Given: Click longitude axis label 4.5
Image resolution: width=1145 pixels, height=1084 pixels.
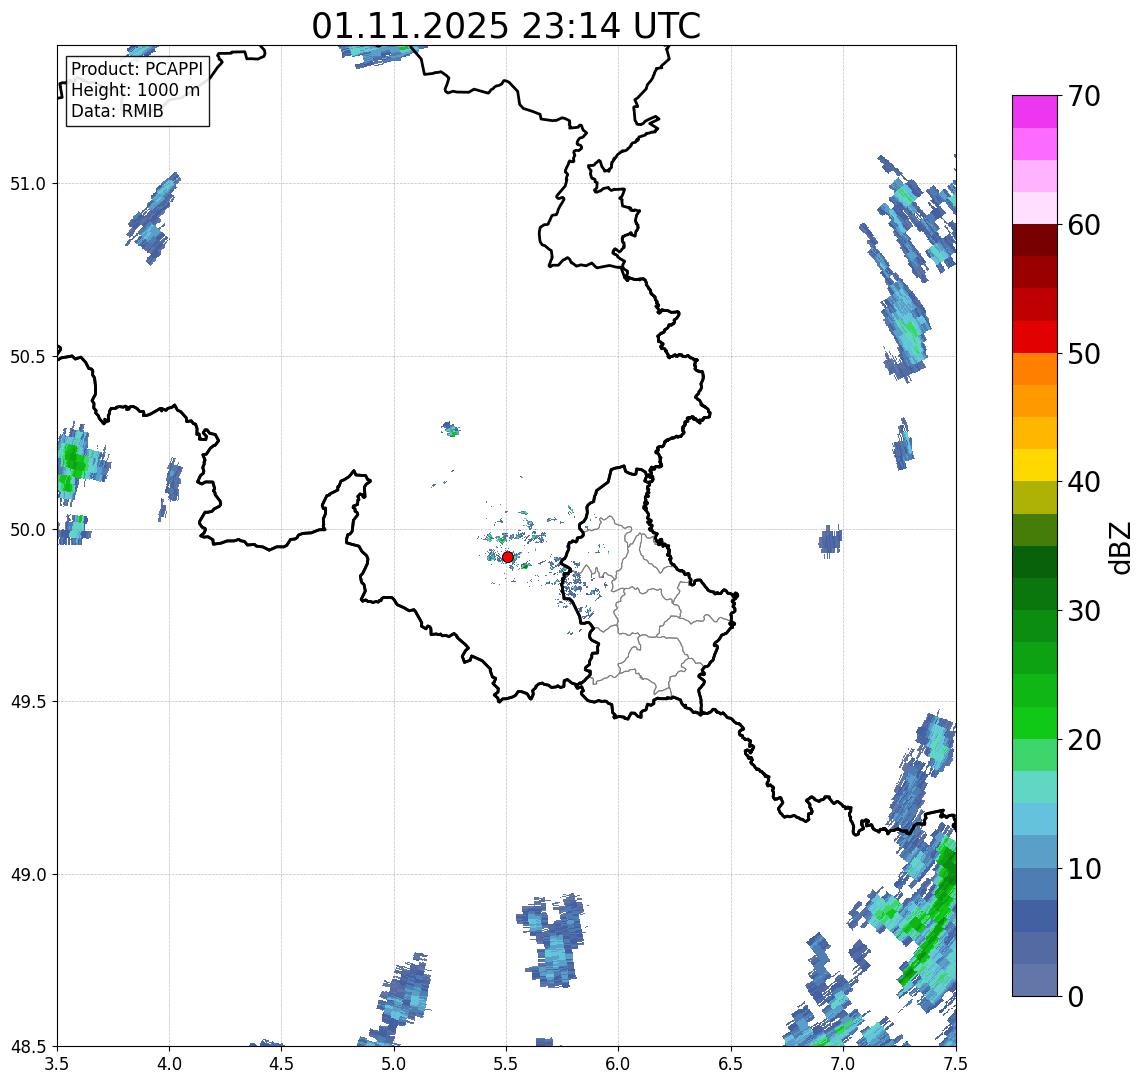Looking at the screenshot, I should [282, 1063].
